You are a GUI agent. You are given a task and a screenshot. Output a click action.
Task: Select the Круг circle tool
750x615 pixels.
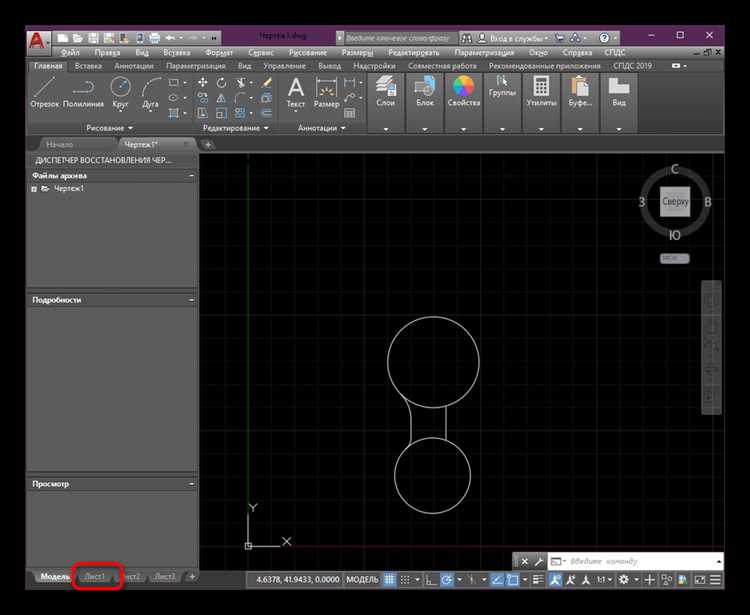tap(121, 92)
